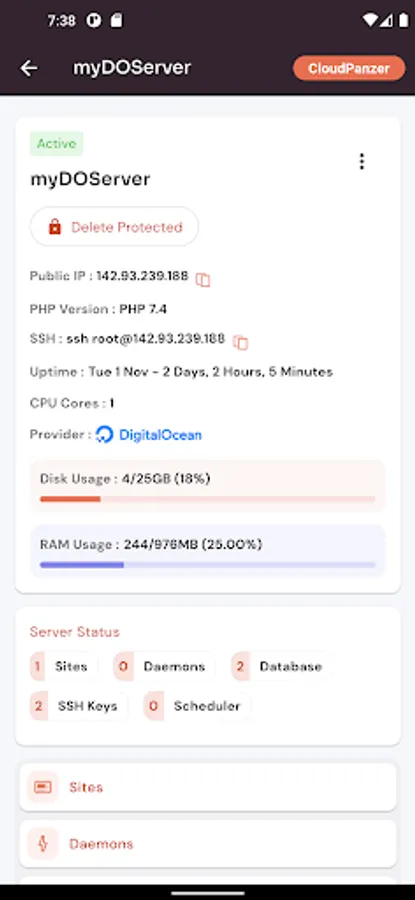Copy the SSH command
The height and width of the screenshot is (900, 415).
point(240,343)
